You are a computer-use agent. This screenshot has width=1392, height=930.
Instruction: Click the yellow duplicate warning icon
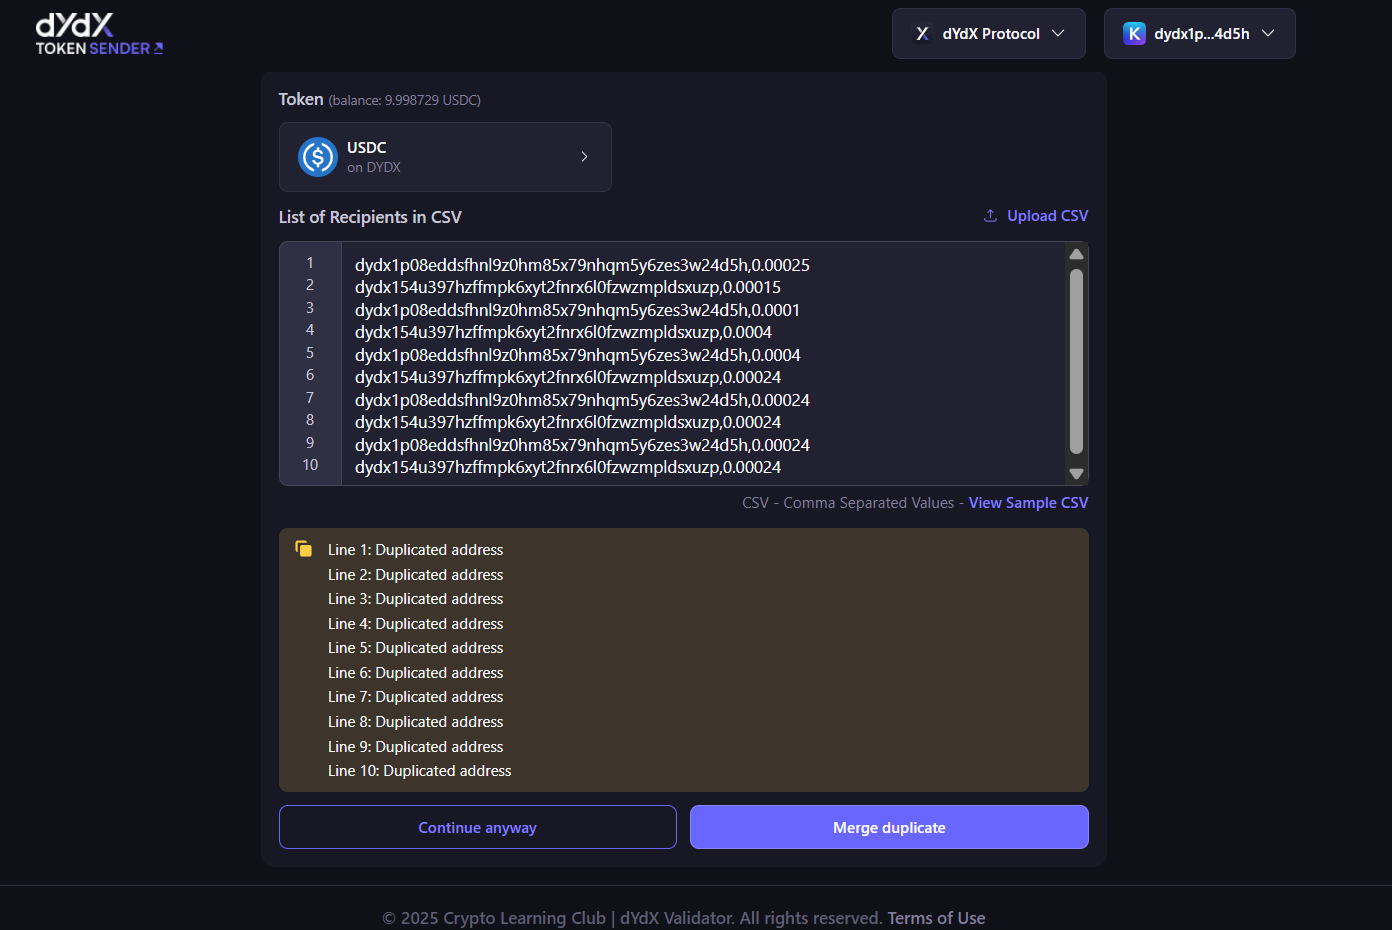pos(304,549)
